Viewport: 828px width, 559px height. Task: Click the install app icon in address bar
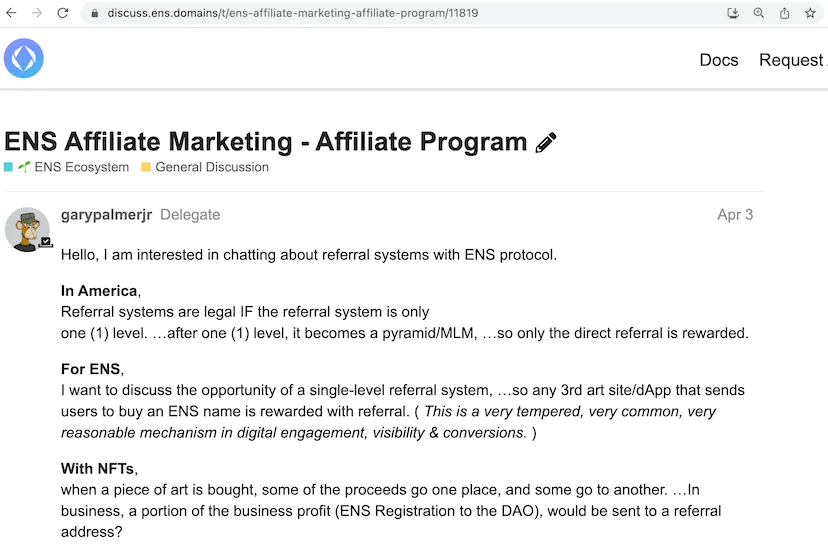click(x=733, y=13)
